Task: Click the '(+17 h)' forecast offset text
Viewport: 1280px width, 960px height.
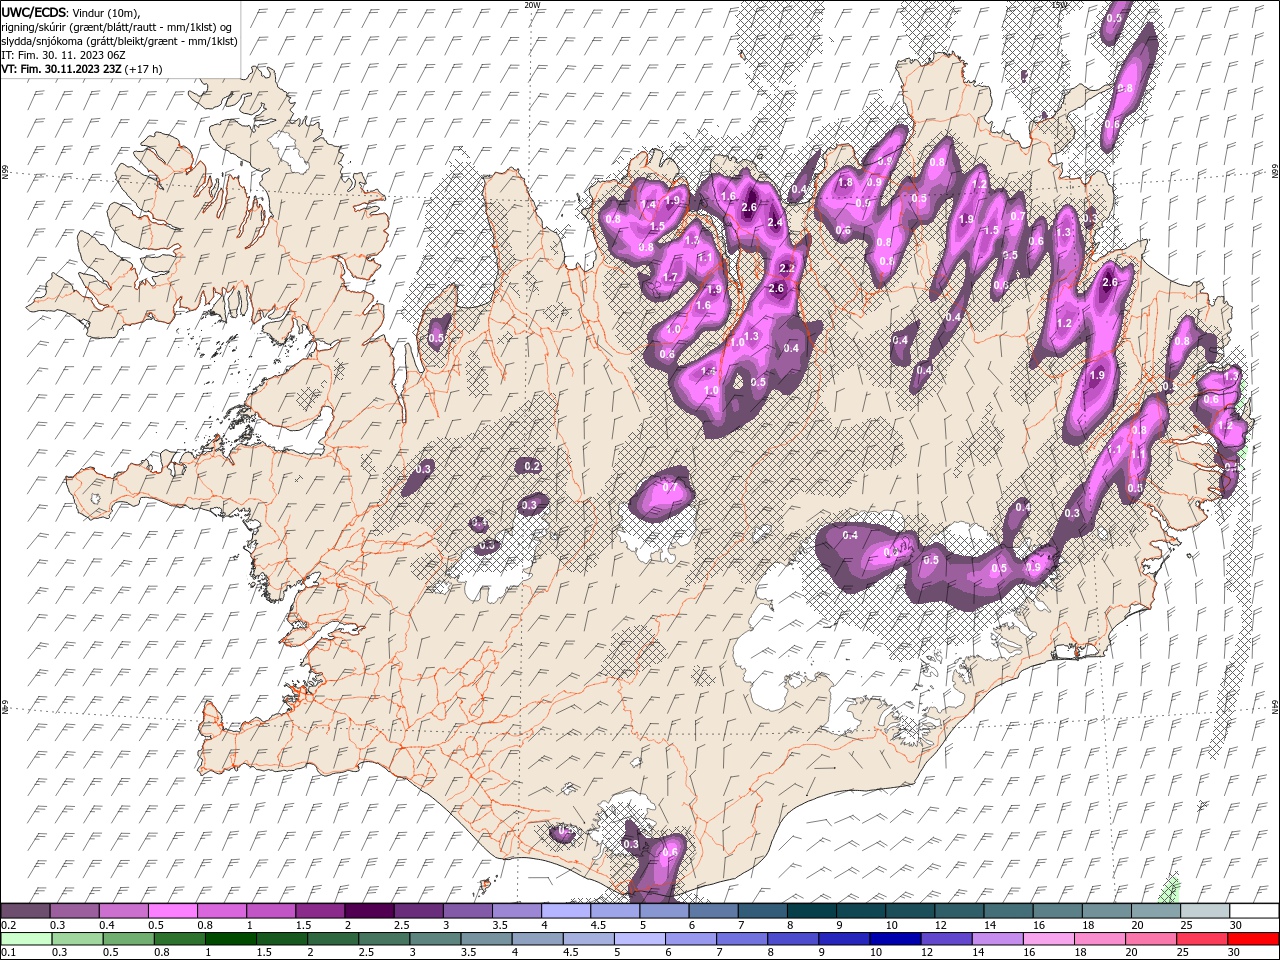Action: pos(144,69)
